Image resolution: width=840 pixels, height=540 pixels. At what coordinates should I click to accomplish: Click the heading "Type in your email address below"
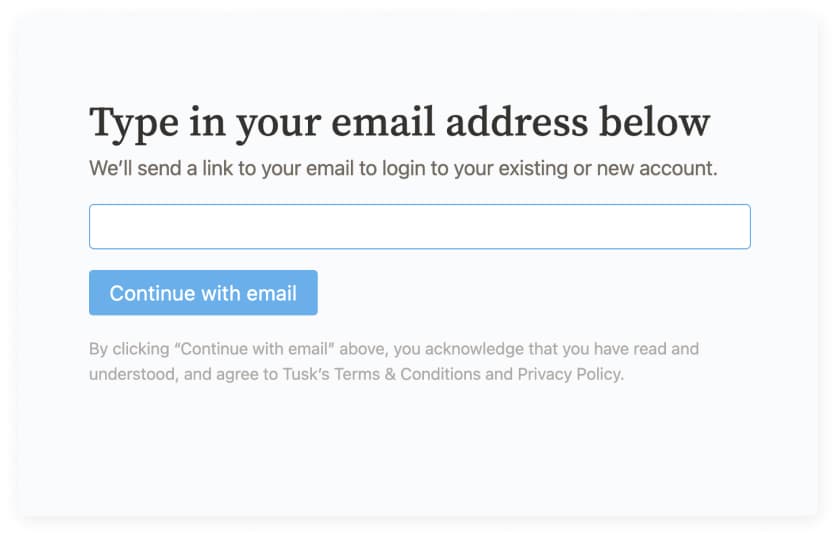tap(400, 124)
